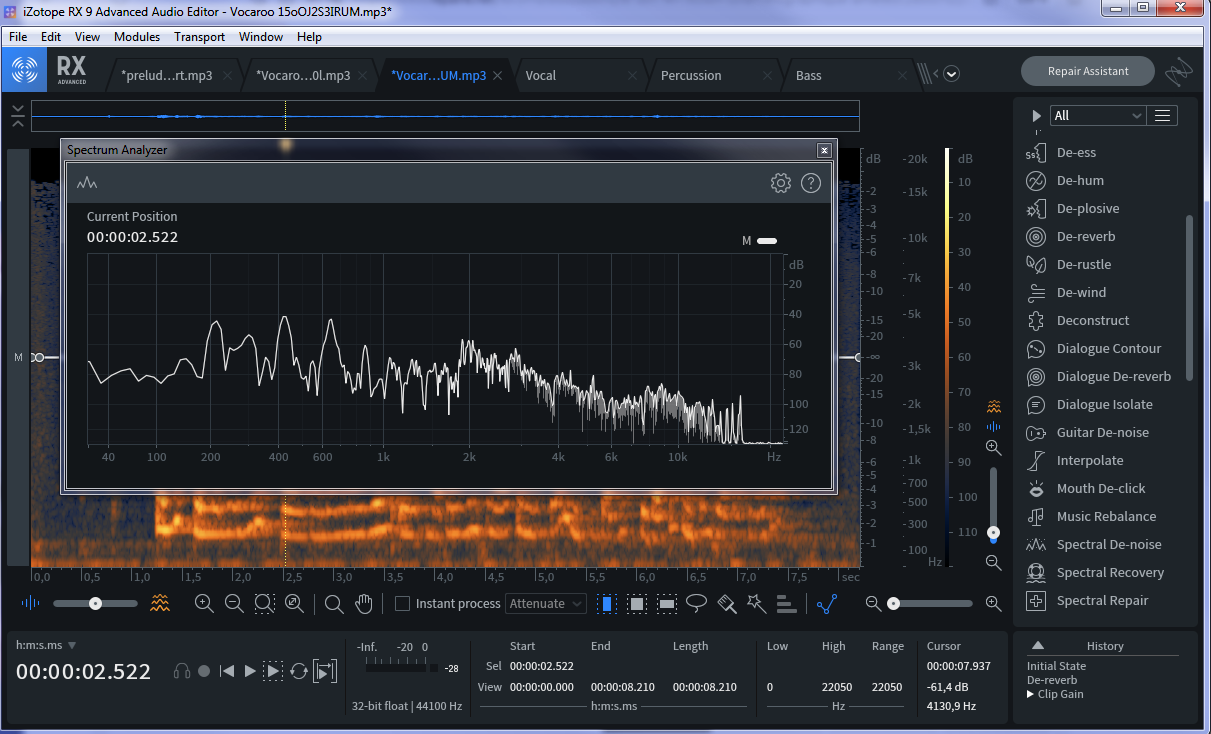This screenshot has height=734, width=1211.
Task: Adjust the horizontal zoom slider
Action: (932, 604)
